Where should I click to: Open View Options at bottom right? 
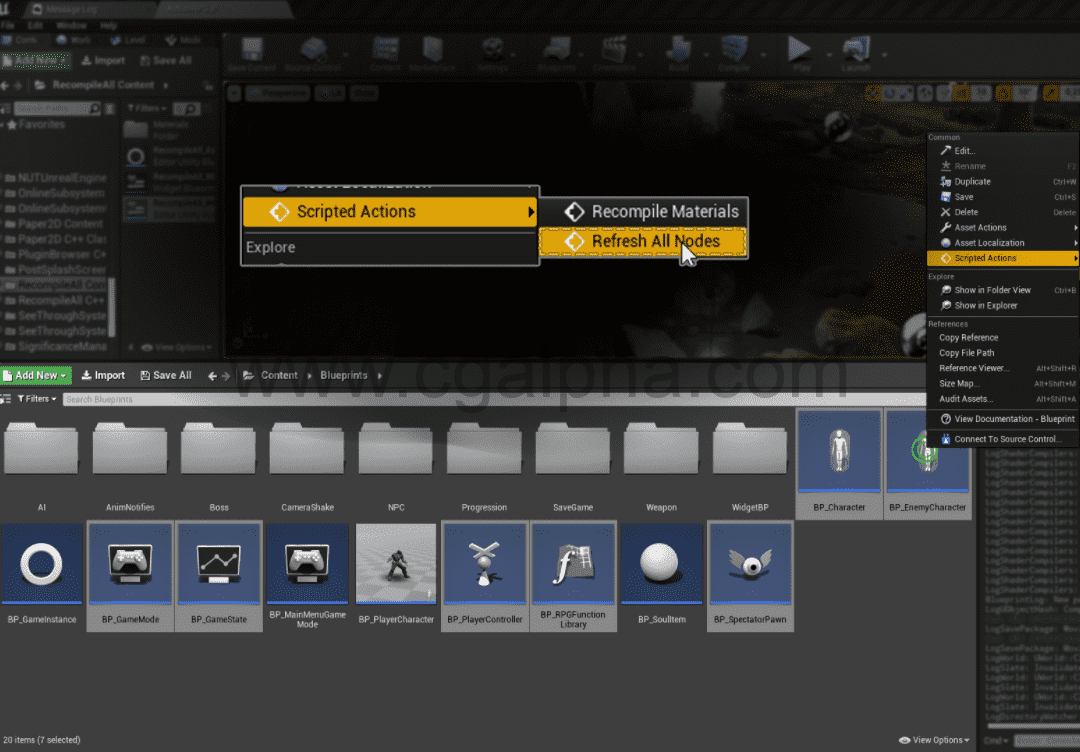pyautogui.click(x=932, y=740)
